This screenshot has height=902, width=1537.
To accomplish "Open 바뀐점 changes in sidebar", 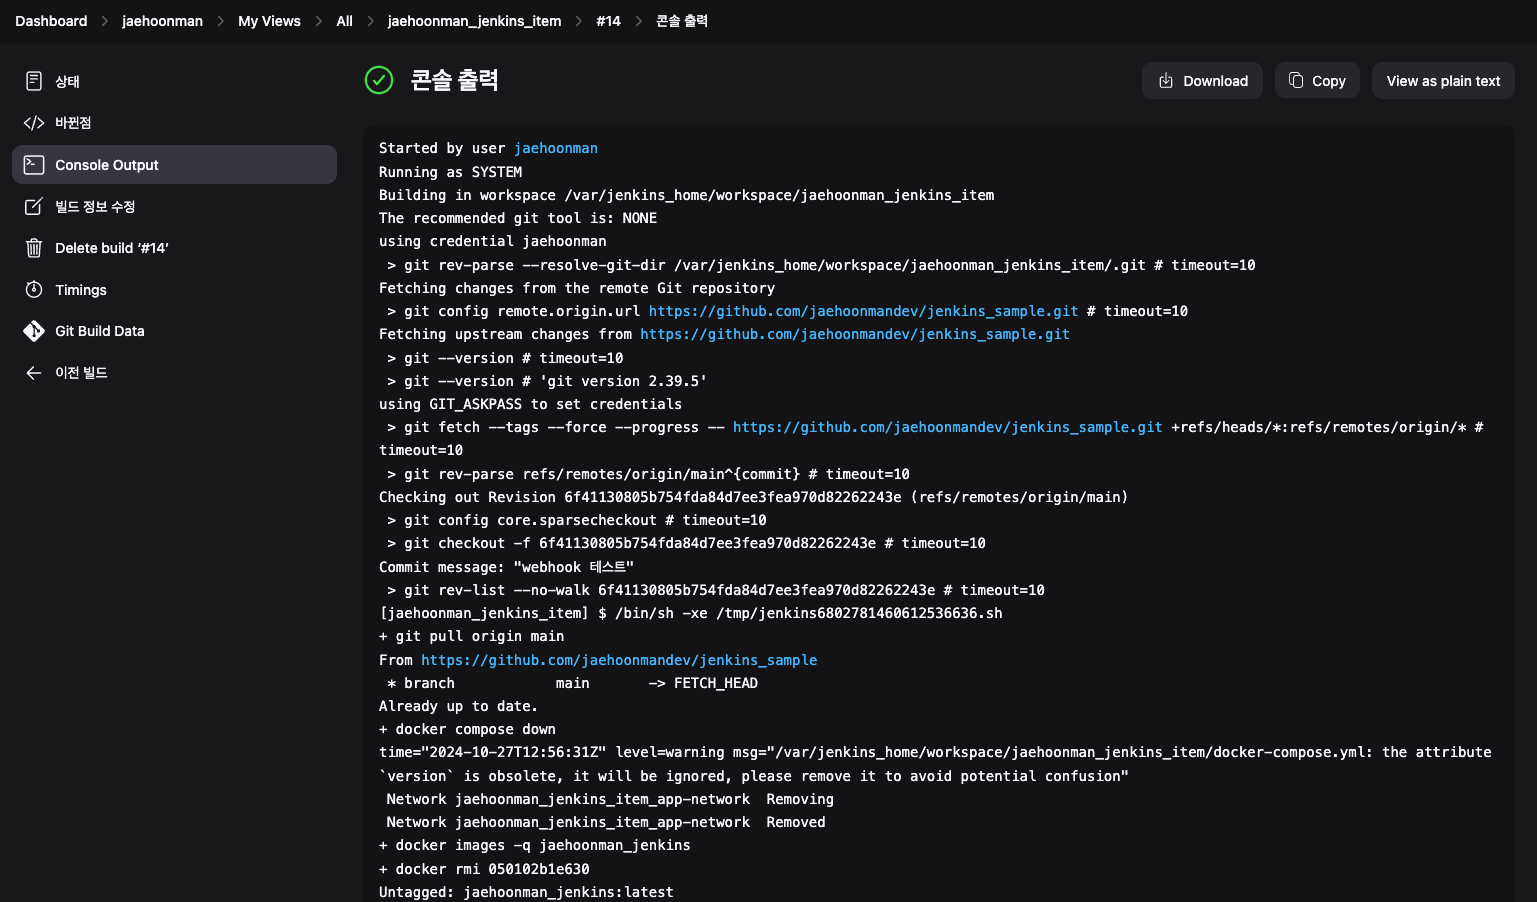I will click(x=174, y=123).
